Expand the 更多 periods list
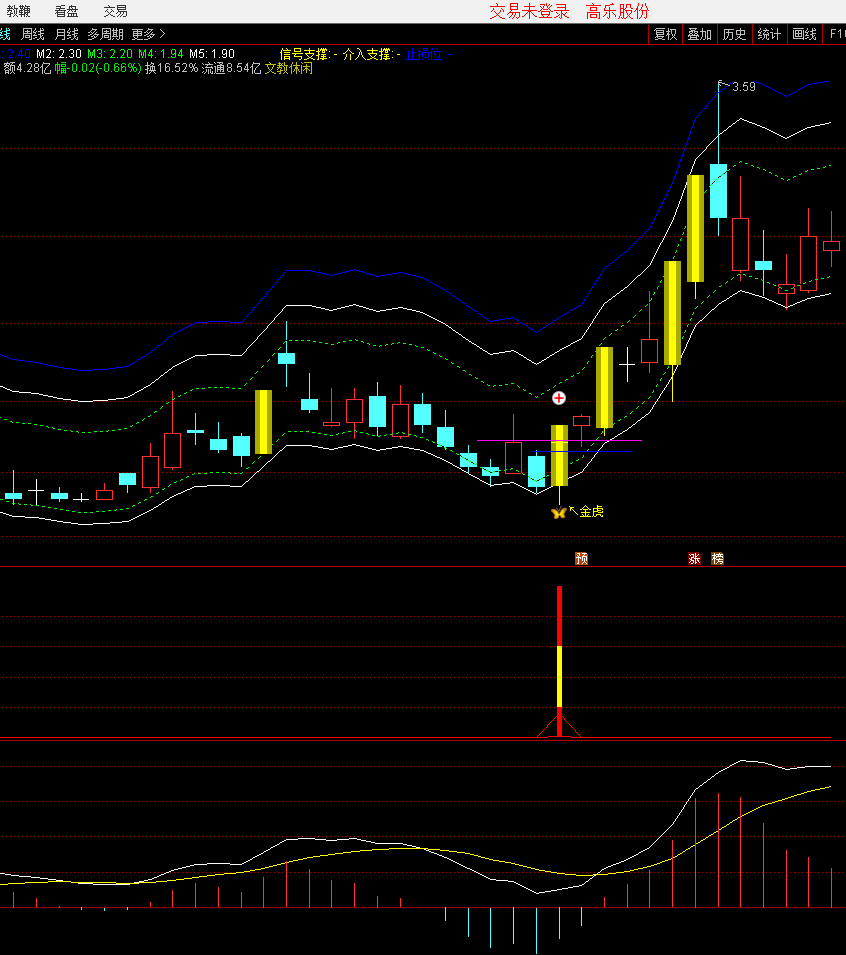The height and width of the screenshot is (955, 846). [x=148, y=34]
